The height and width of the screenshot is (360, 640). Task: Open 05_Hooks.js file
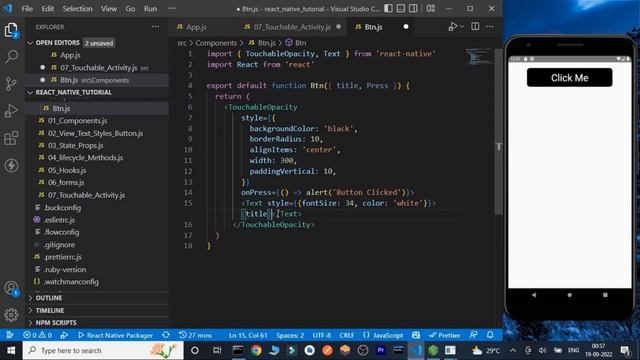pyautogui.click(x=67, y=170)
